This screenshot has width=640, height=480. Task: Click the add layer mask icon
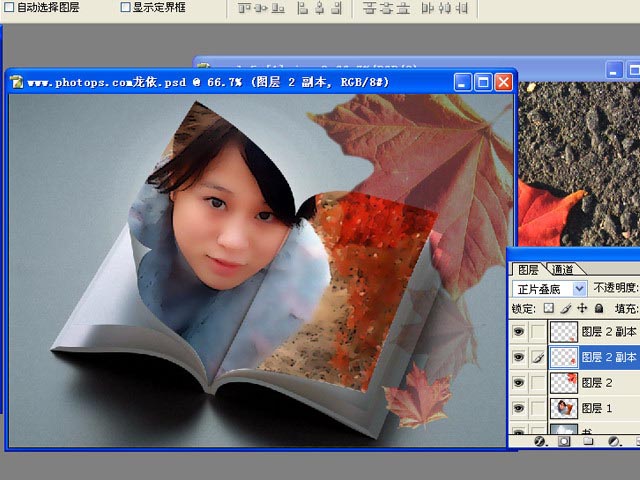[564, 440]
